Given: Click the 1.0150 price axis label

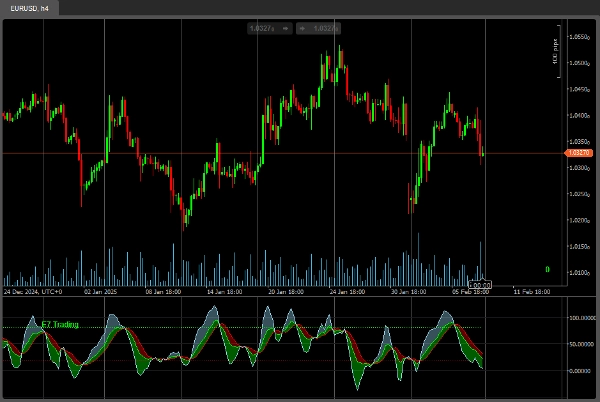Looking at the screenshot, I should tap(579, 246).
